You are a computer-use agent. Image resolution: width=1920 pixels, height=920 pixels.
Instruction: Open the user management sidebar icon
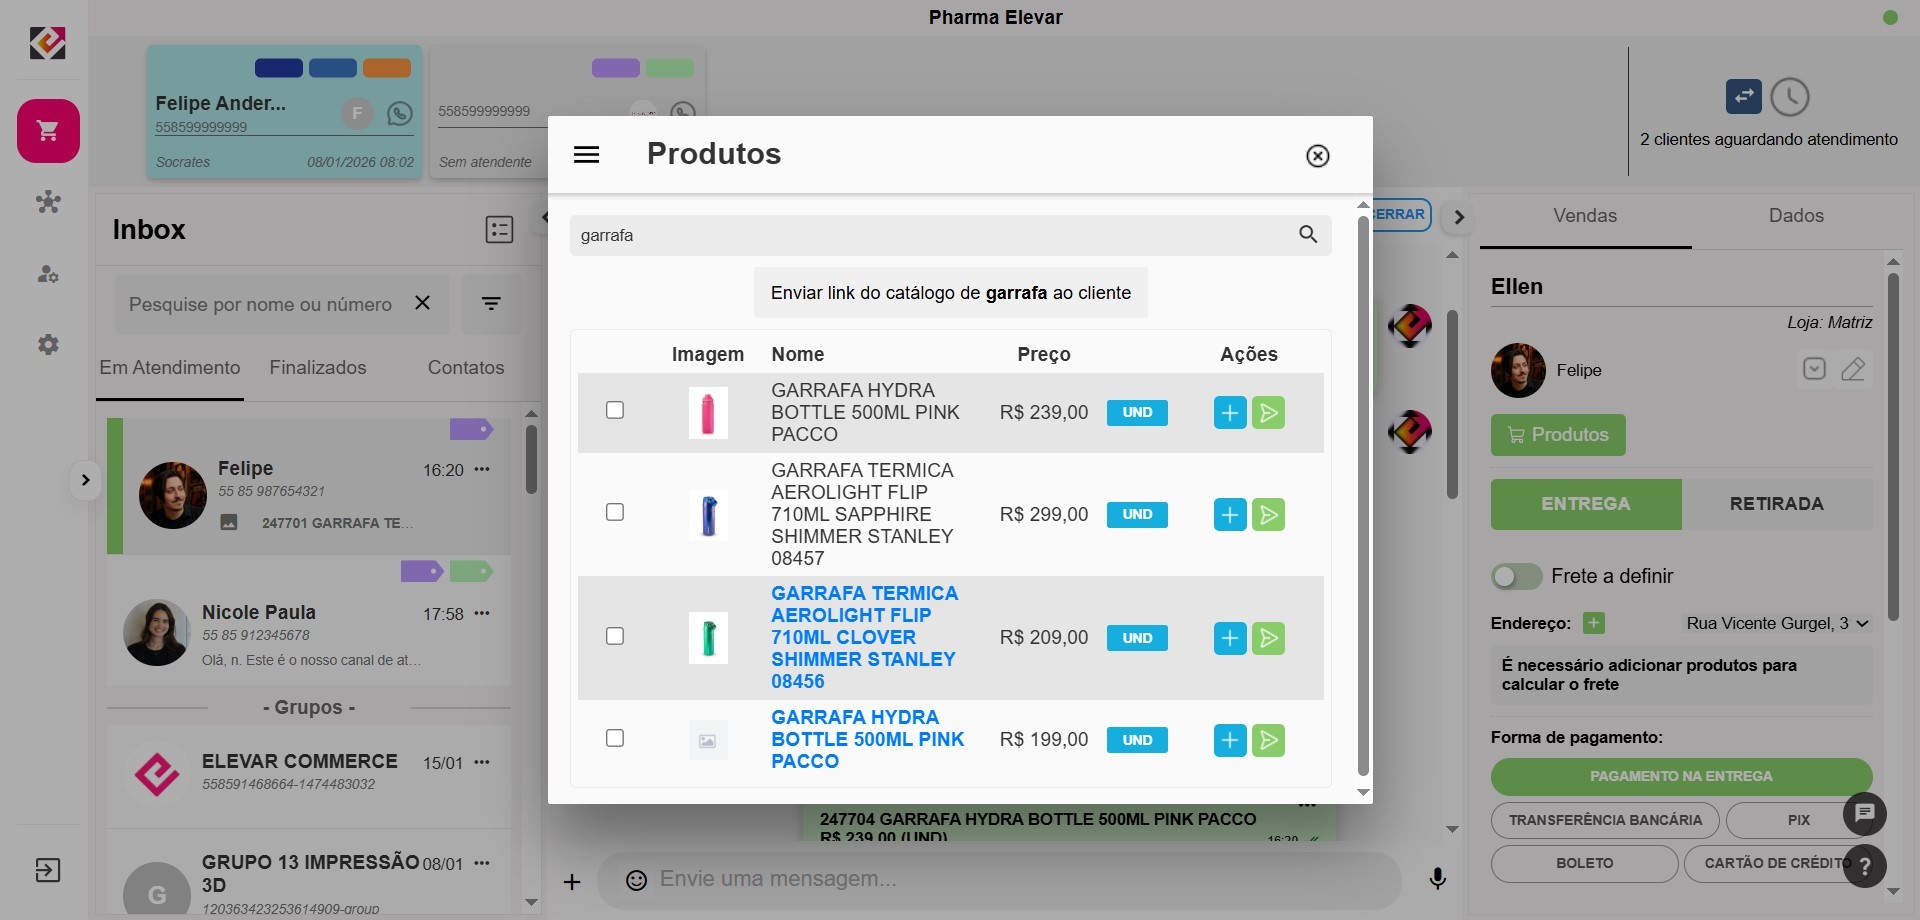coord(48,274)
